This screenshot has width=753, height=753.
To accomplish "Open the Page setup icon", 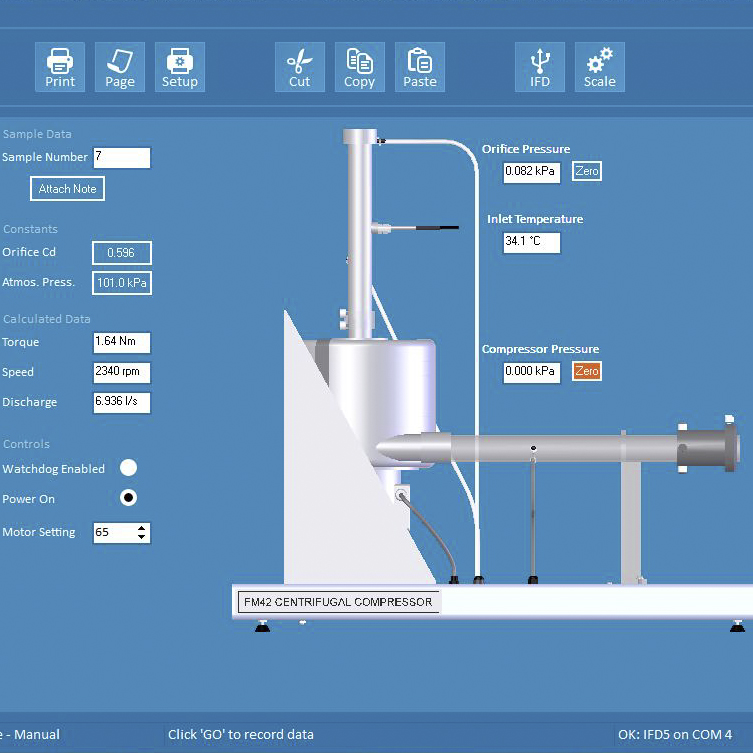I will point(120,67).
